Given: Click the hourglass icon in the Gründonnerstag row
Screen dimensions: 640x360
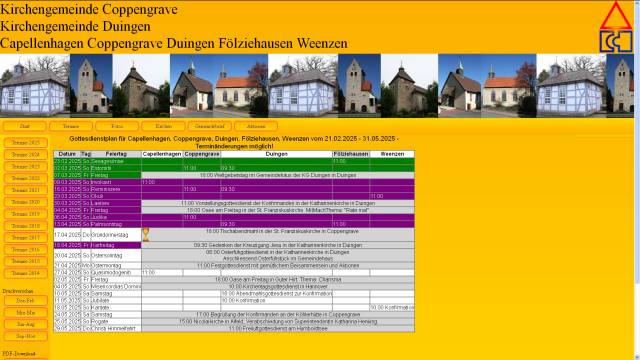Looking at the screenshot, I should (145, 235).
